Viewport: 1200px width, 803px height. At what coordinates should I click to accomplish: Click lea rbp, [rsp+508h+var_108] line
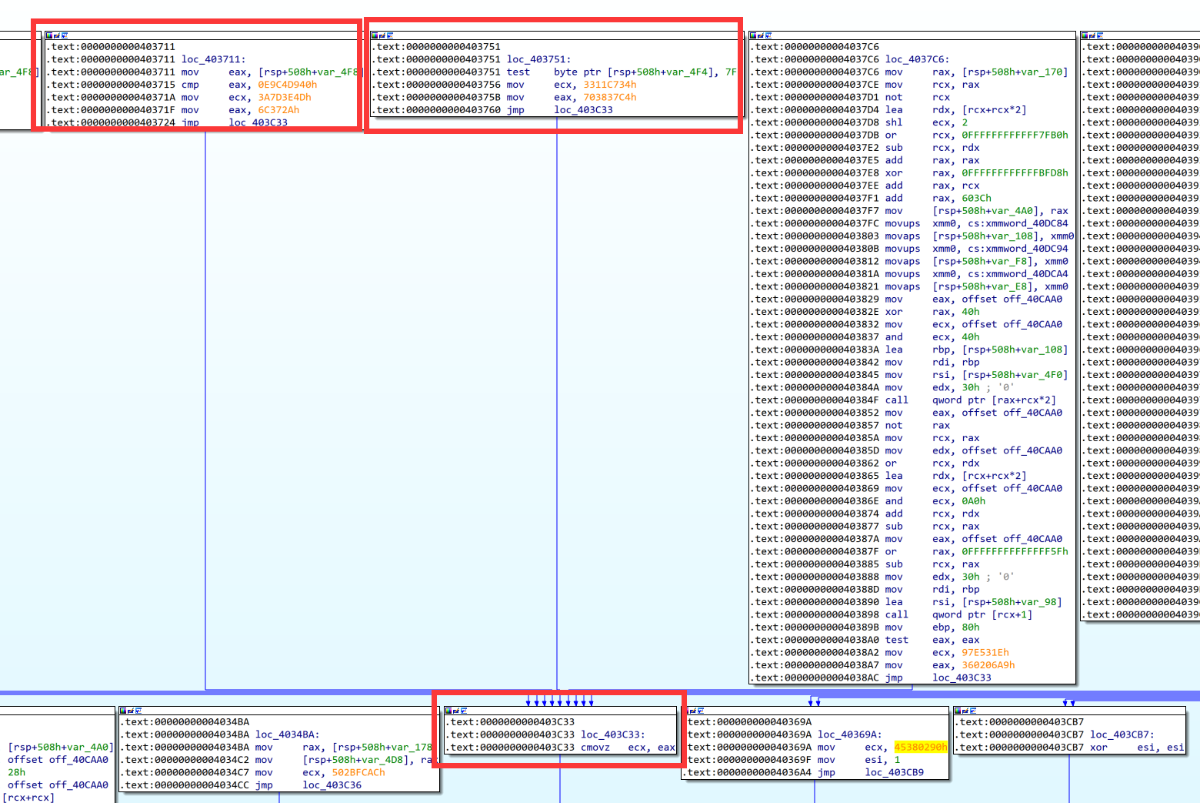tap(910, 349)
